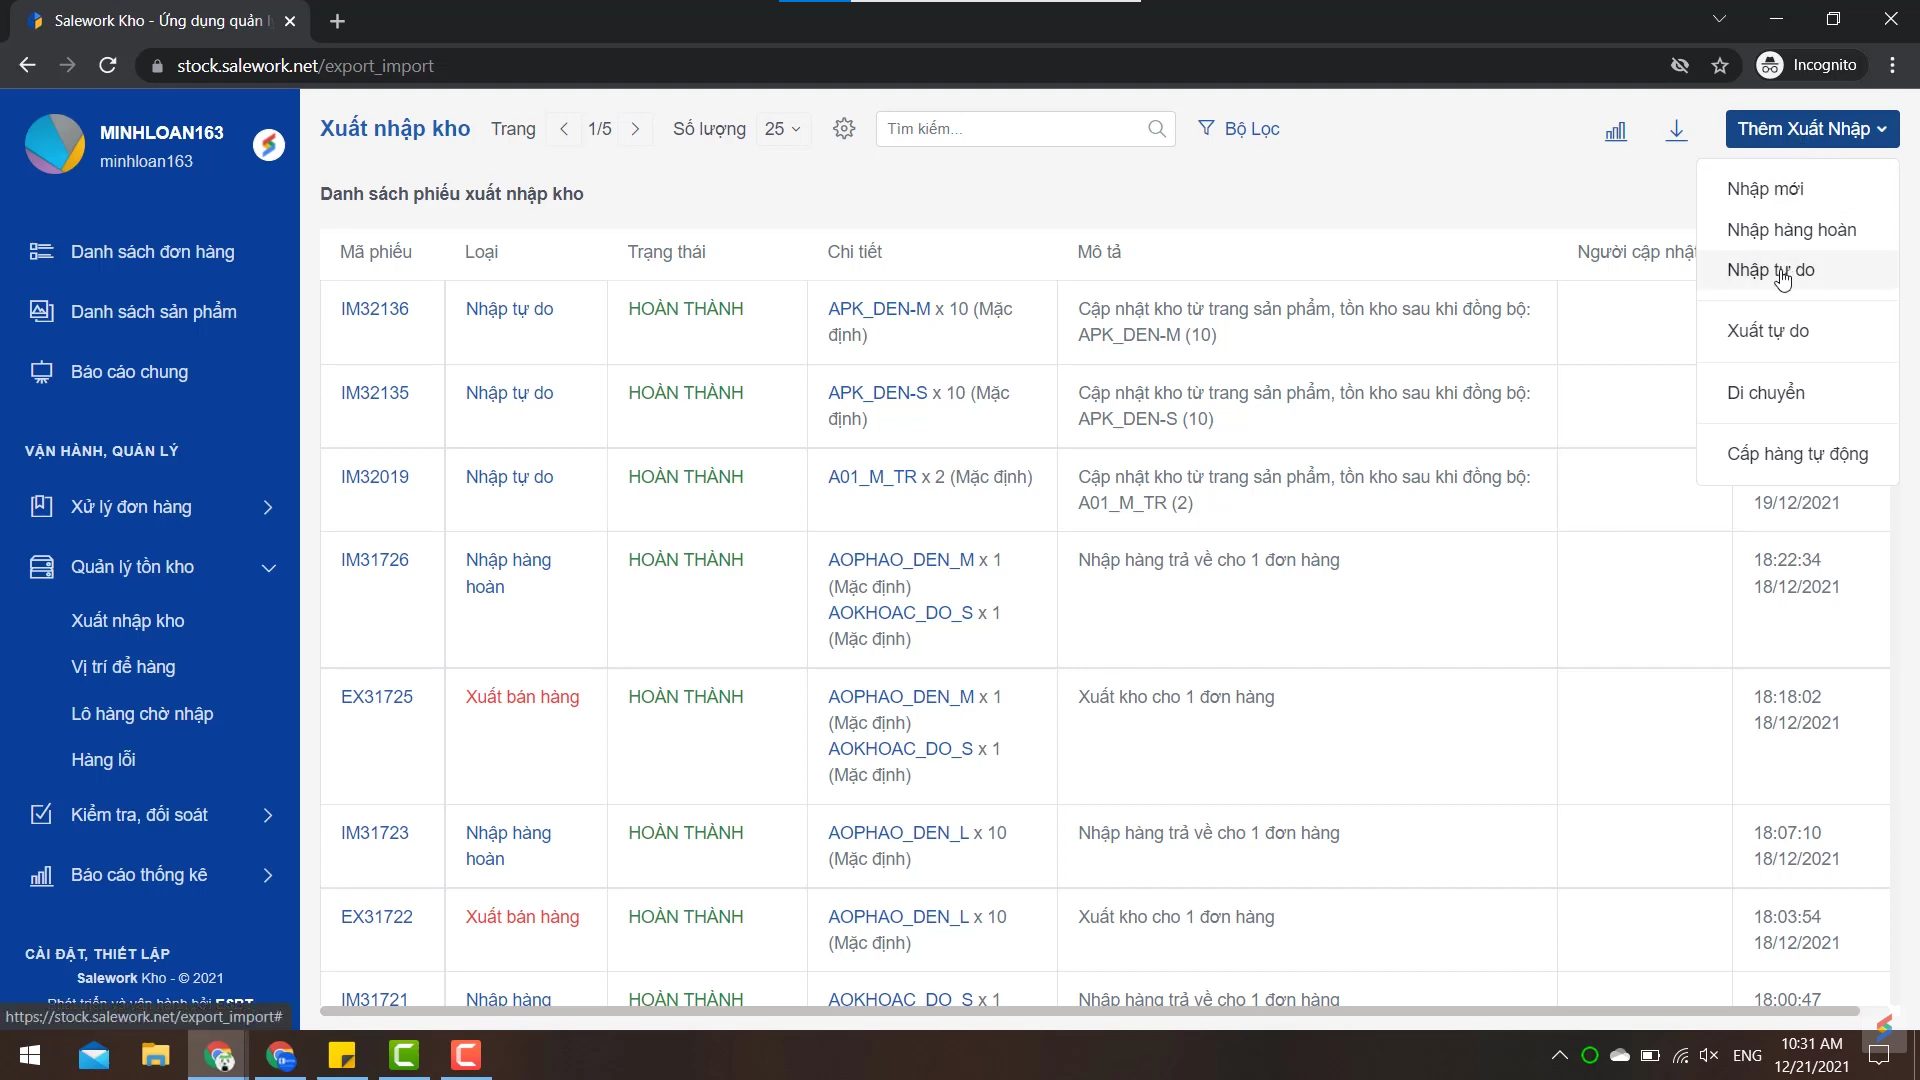This screenshot has height=1080, width=1920.
Task: Click the search magnifier icon
Action: pyautogui.click(x=1156, y=129)
